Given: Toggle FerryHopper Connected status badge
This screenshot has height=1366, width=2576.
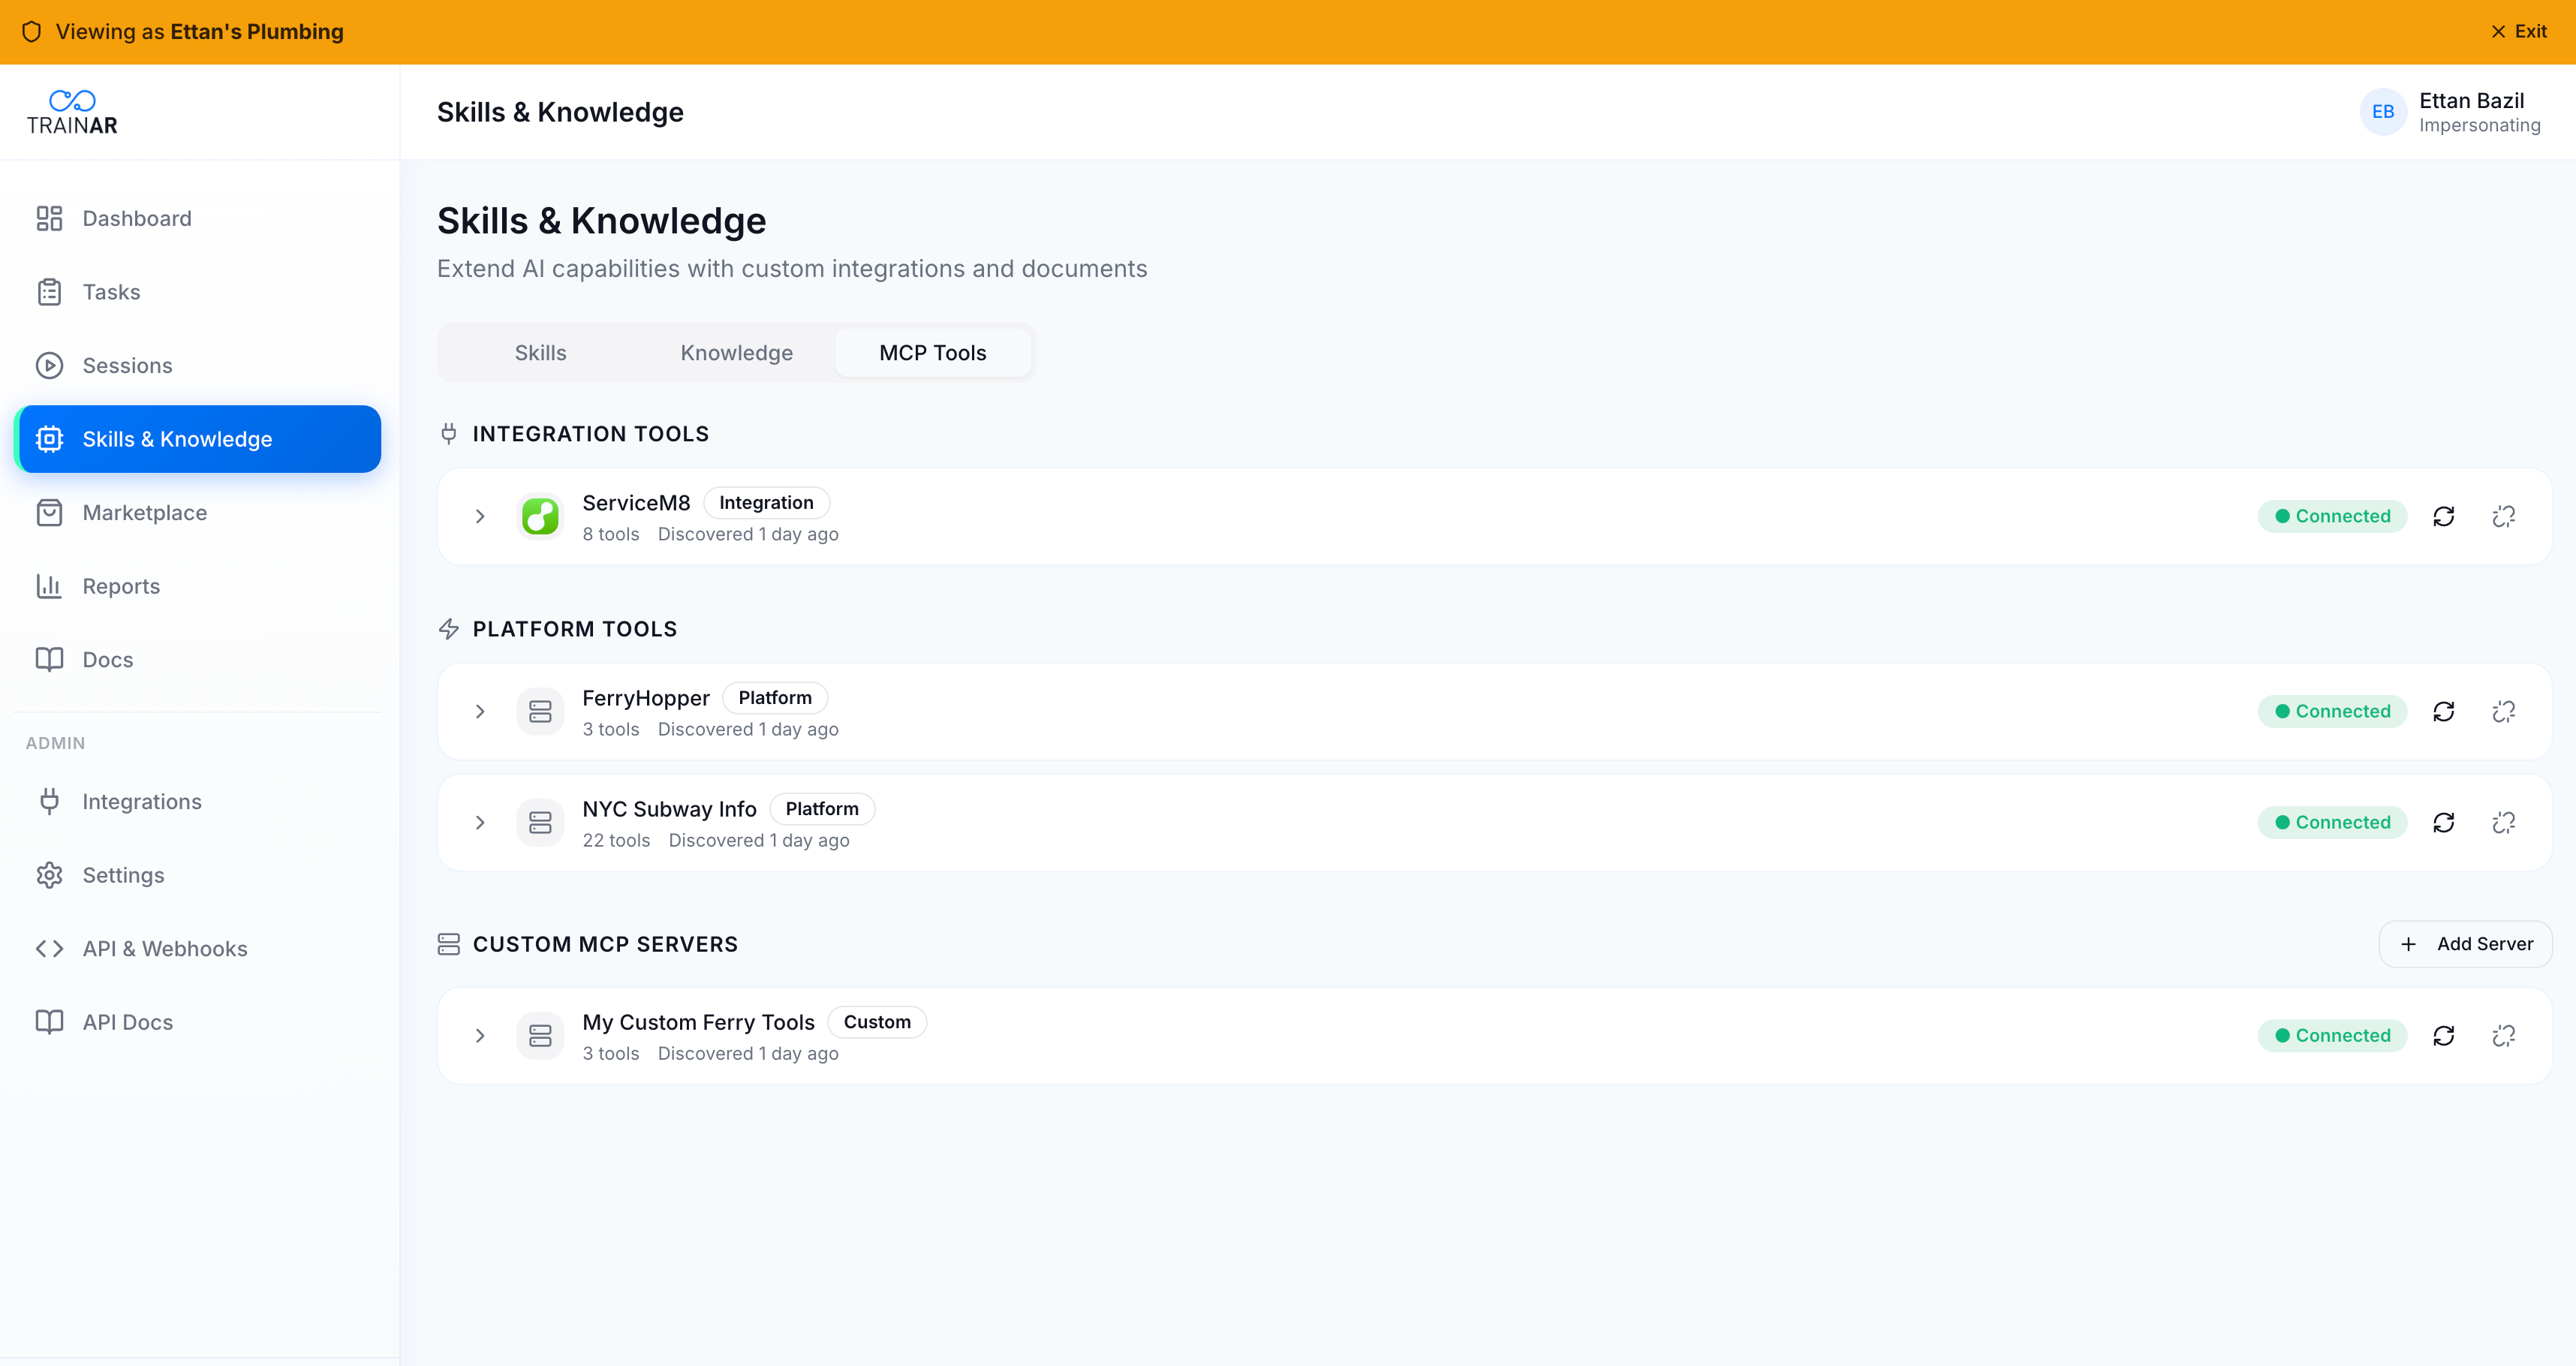Looking at the screenshot, I should coord(2331,711).
